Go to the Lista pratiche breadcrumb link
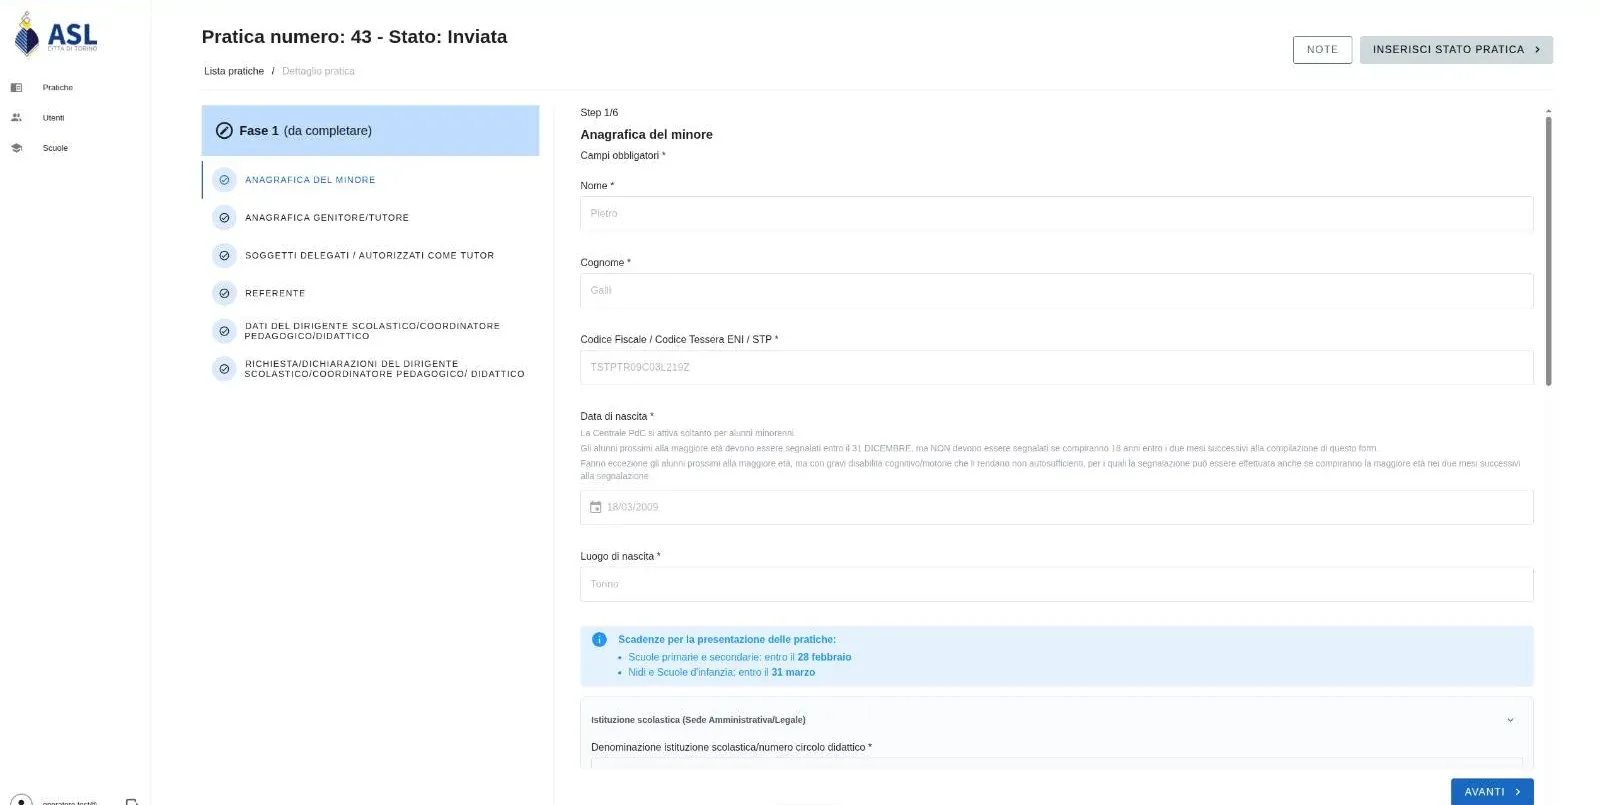The image size is (1600, 805). tap(234, 71)
